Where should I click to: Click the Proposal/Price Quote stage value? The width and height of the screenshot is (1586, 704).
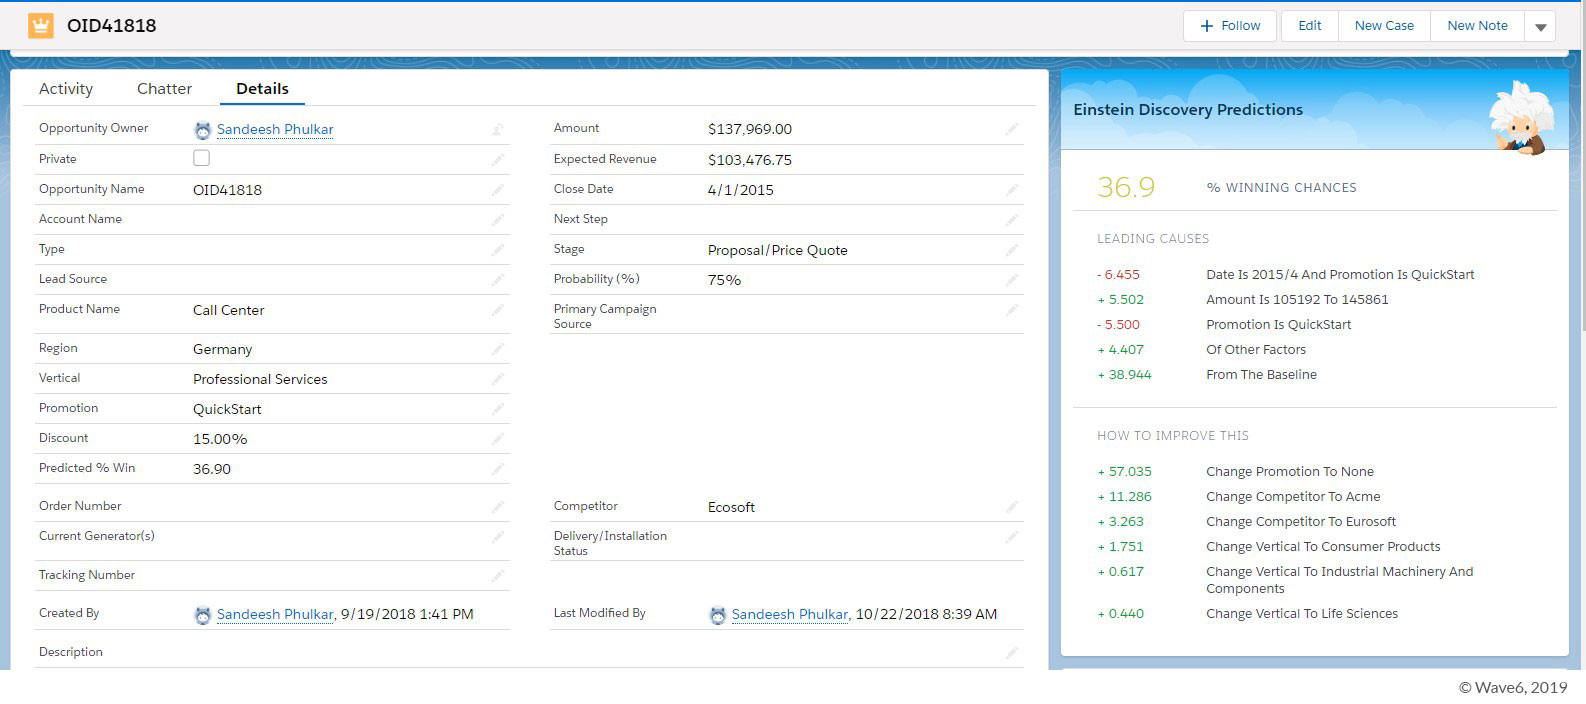tap(777, 251)
